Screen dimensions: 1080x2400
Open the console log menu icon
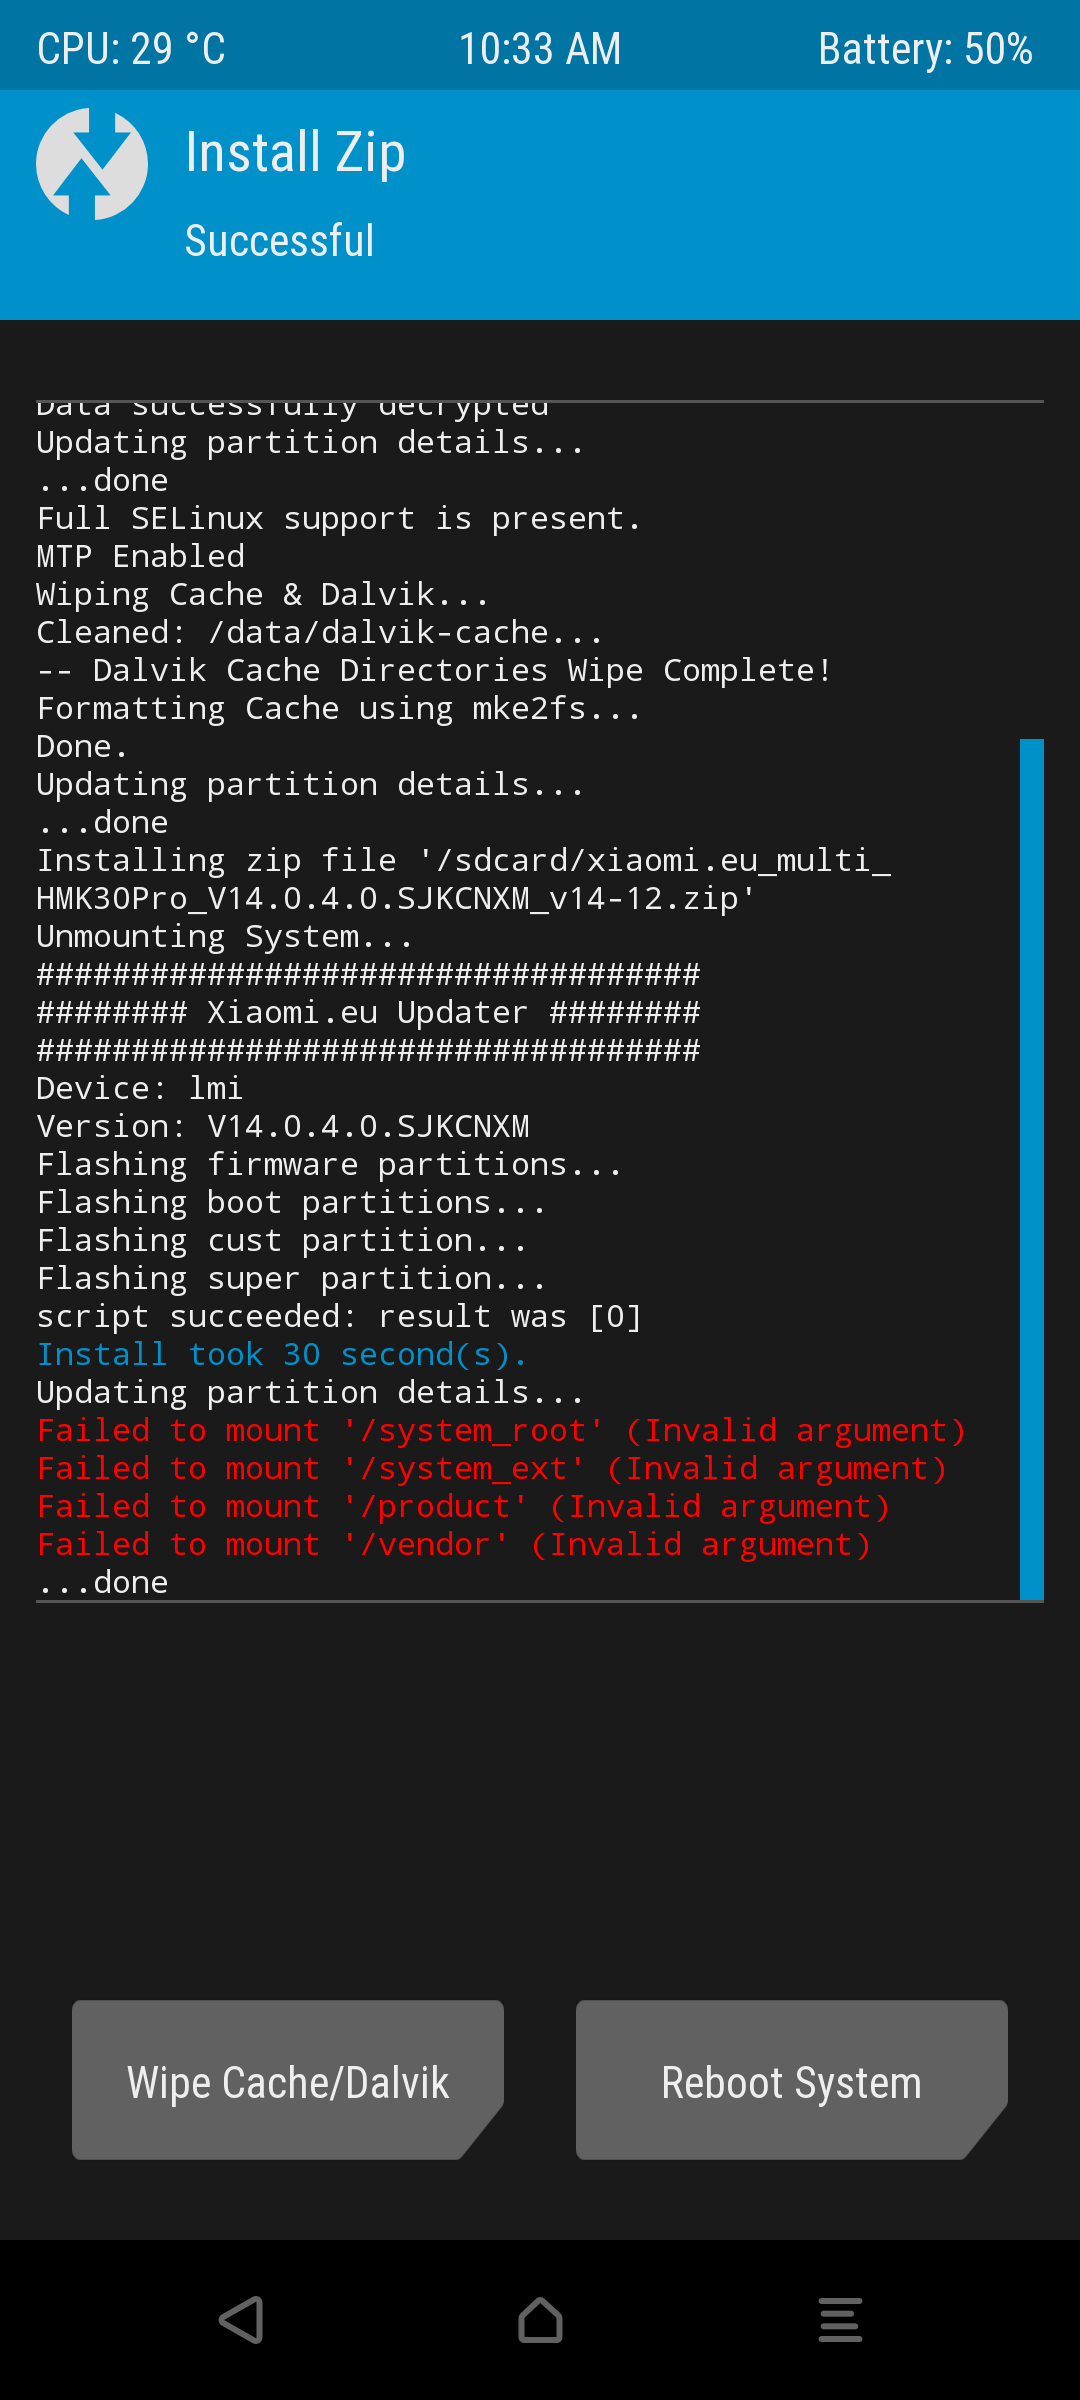click(840, 2320)
